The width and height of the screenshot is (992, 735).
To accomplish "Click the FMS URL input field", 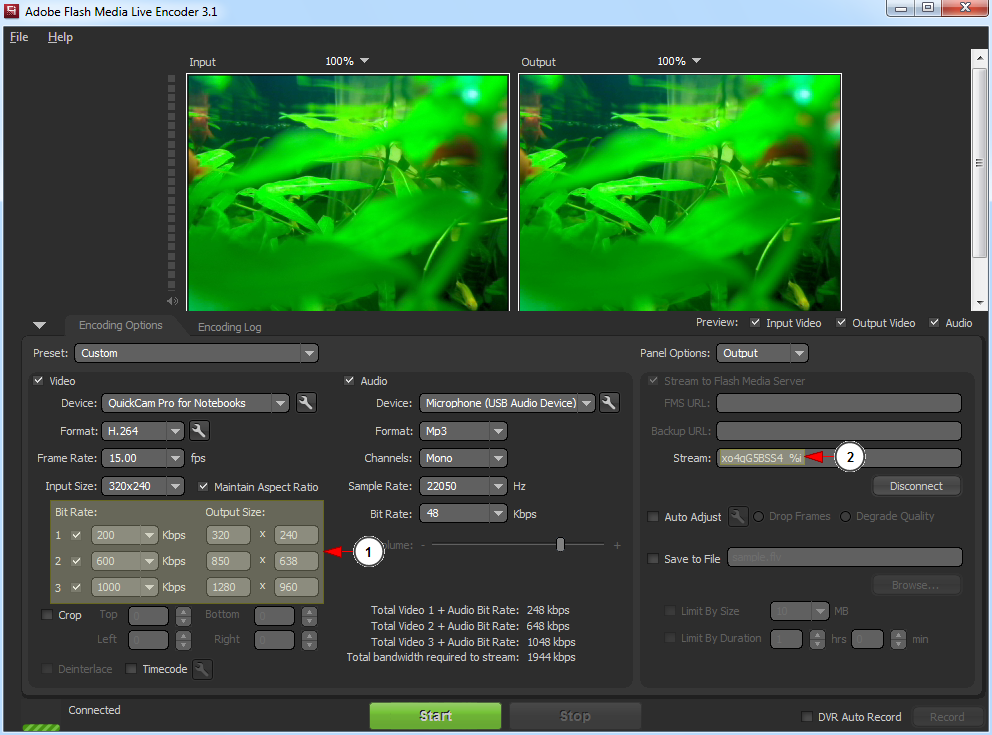I will click(x=839, y=403).
